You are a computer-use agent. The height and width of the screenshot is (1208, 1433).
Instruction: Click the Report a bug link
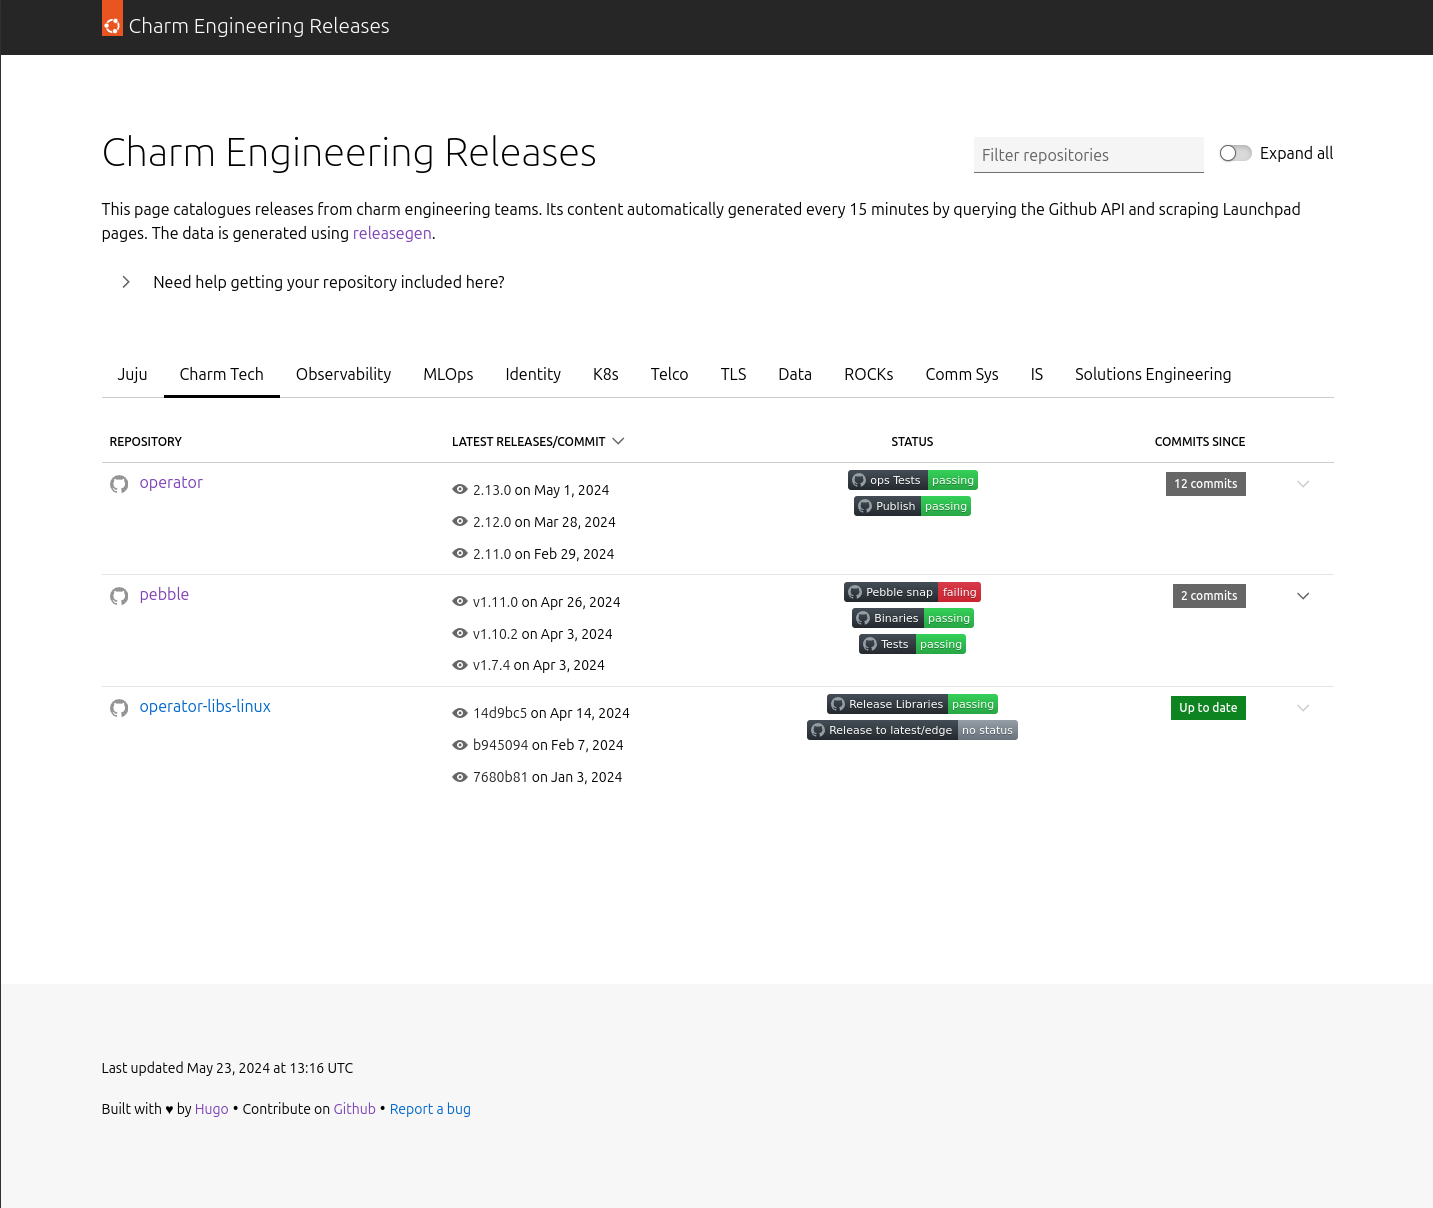(x=430, y=1109)
